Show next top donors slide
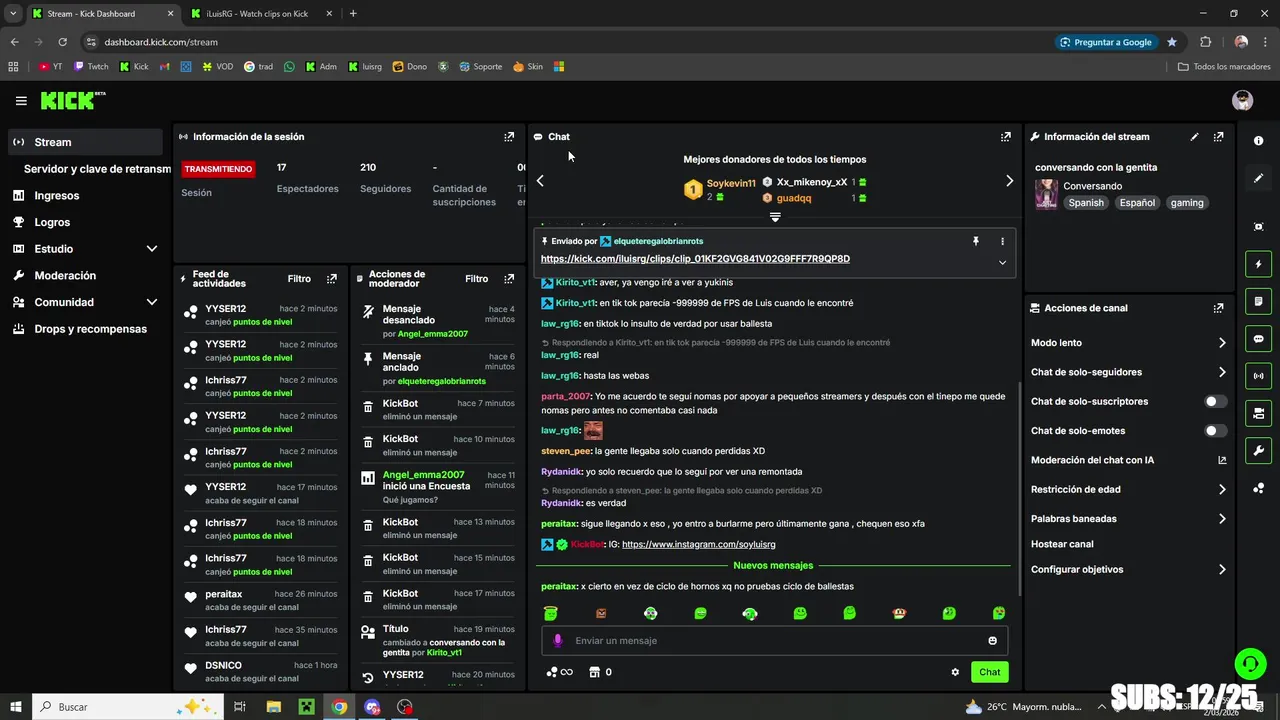1280x720 pixels. [x=1009, y=181]
